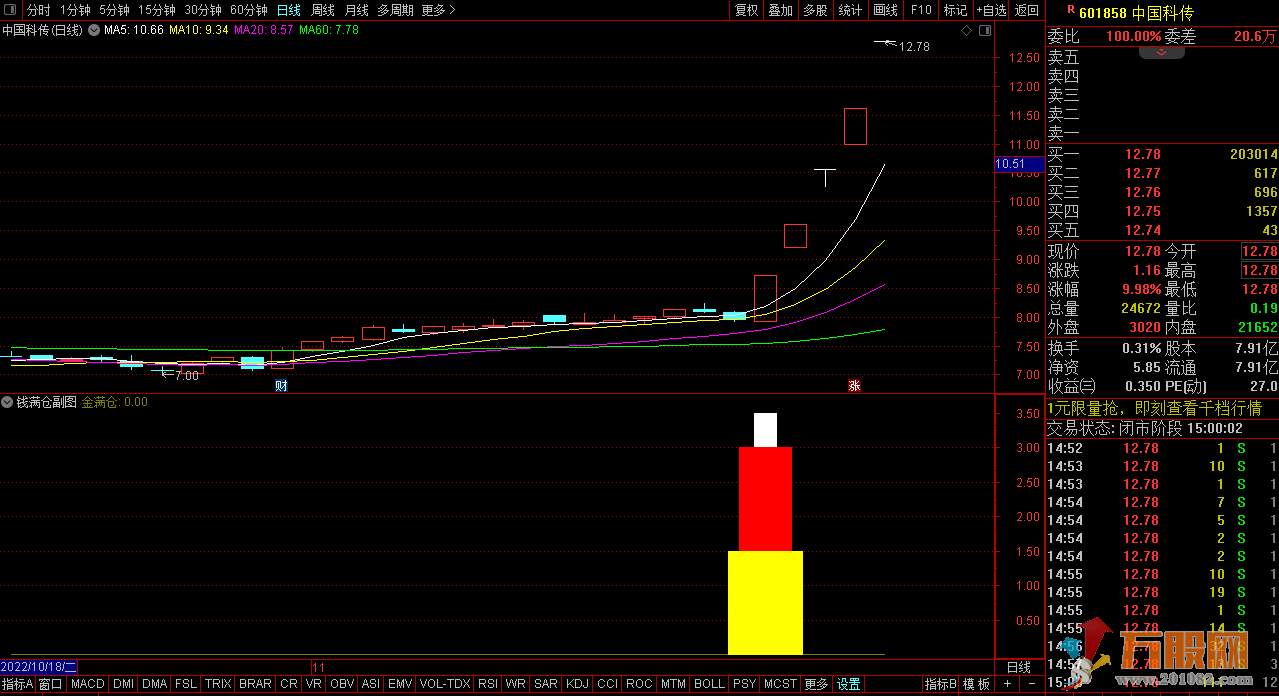Select the DMA indicator
1279x696 pixels.
coord(154,684)
